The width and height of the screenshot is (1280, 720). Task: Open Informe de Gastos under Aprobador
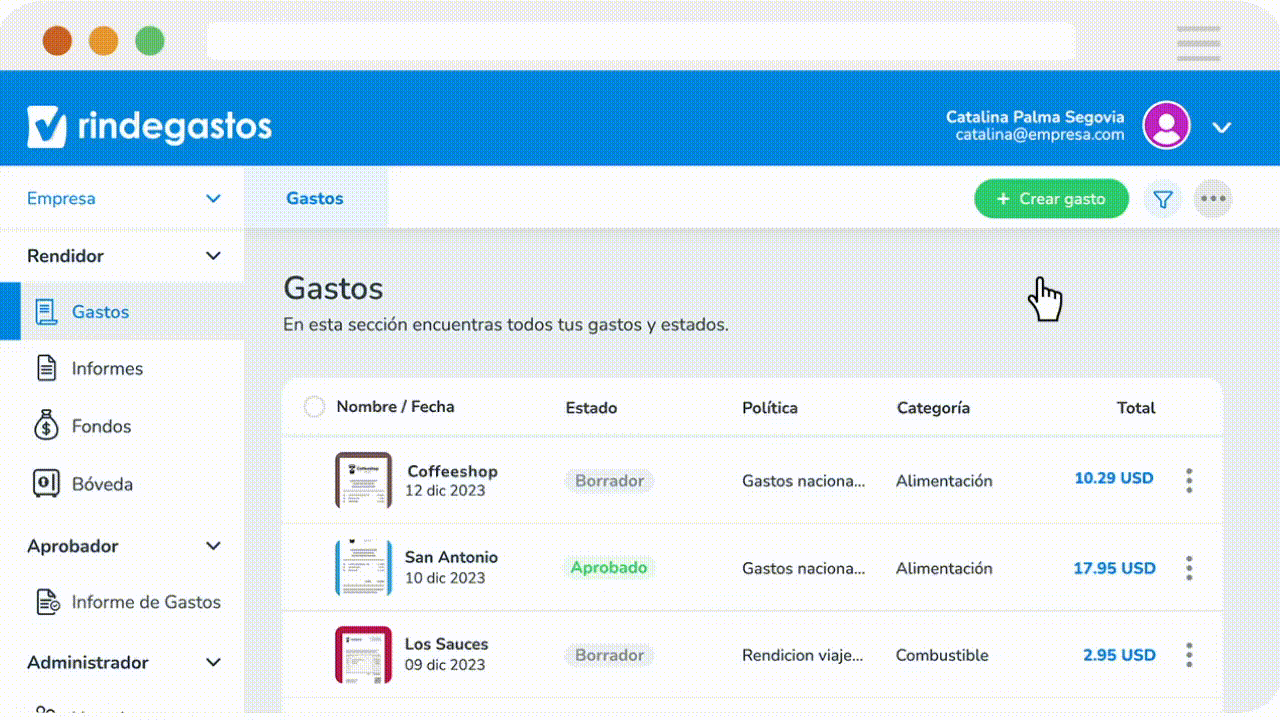pyautogui.click(x=146, y=602)
